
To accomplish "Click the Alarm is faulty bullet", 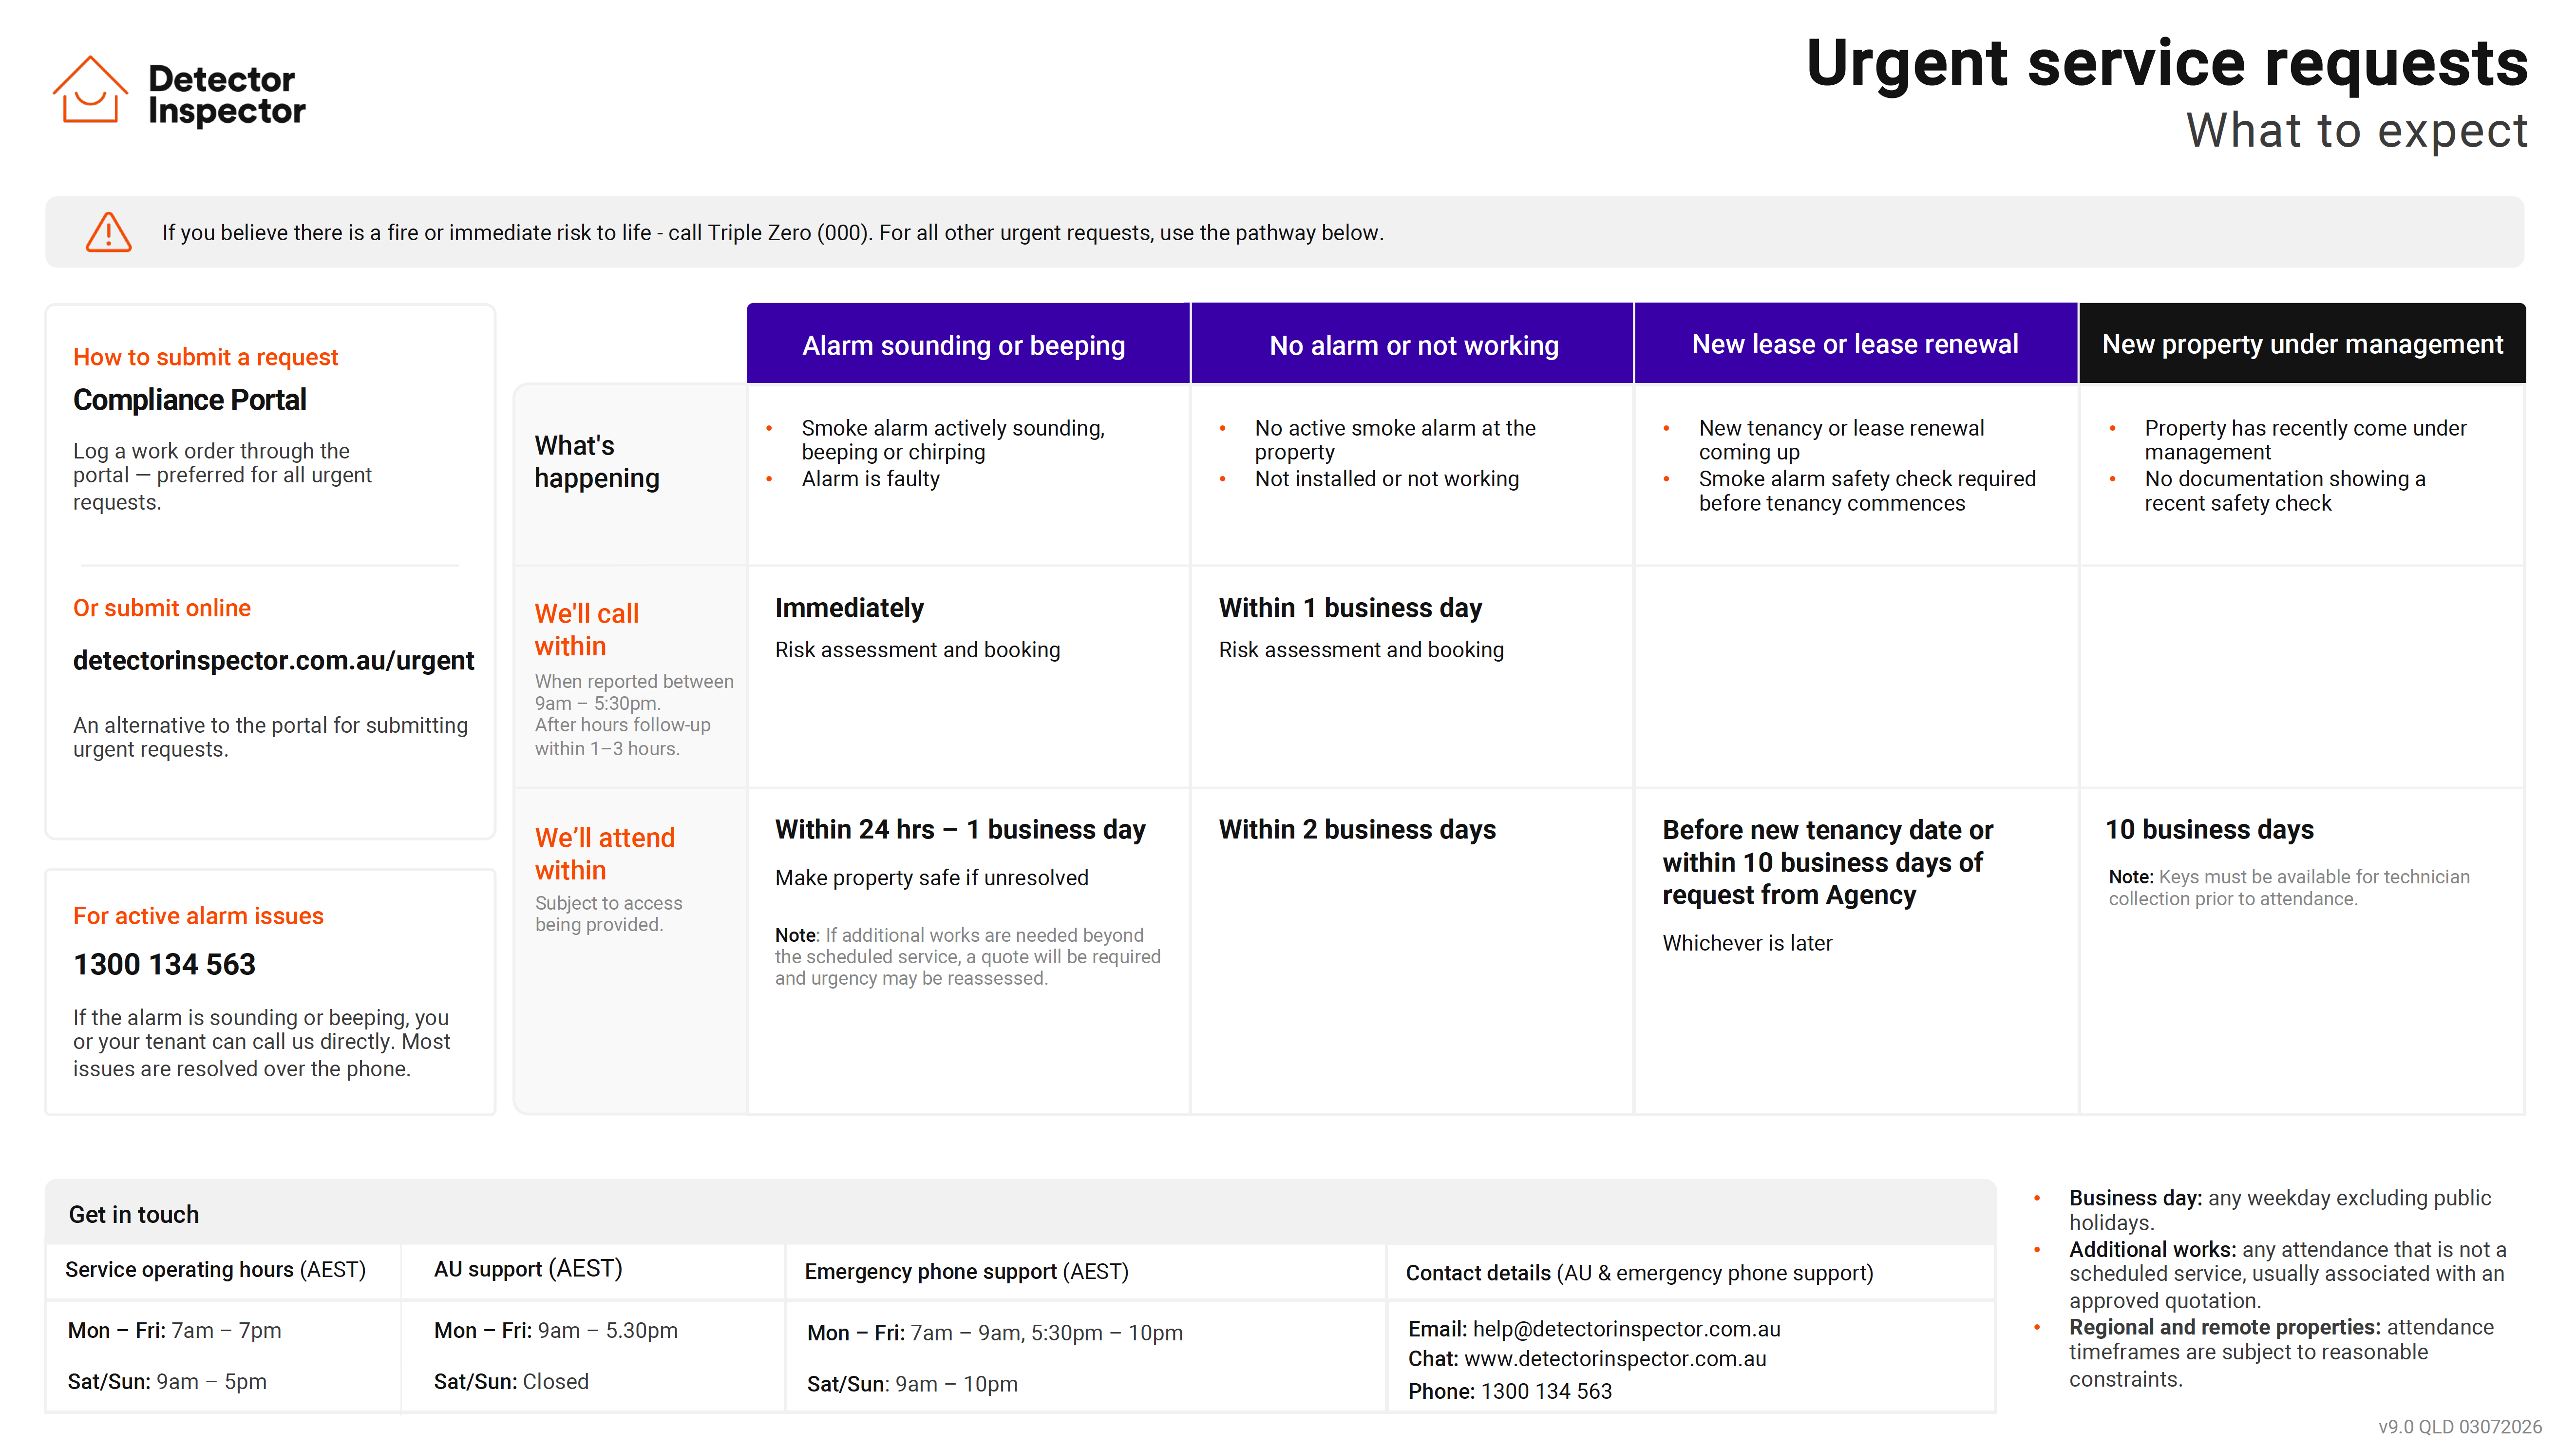I will point(870,479).
